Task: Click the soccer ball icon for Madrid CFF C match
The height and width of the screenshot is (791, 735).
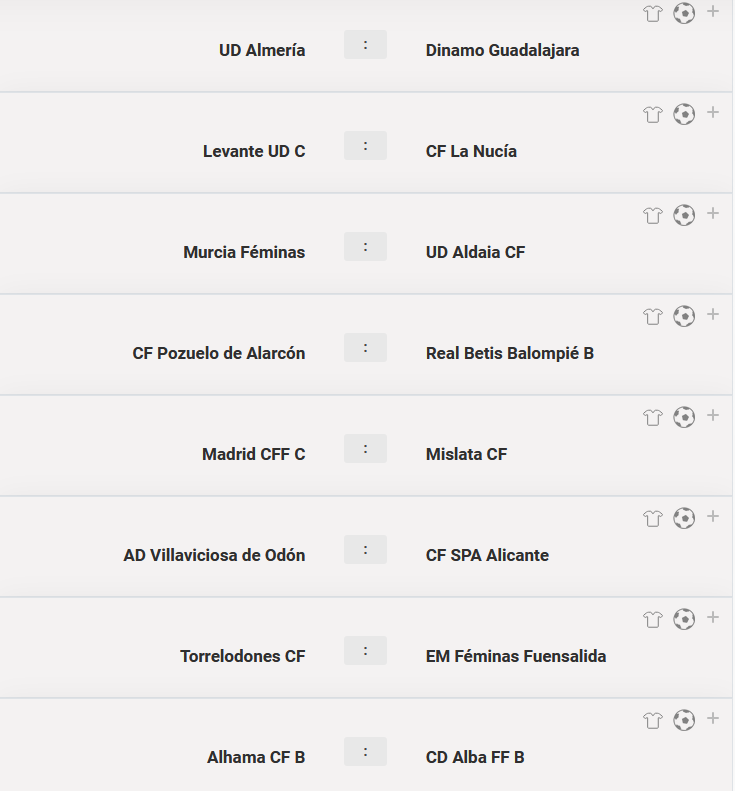Action: click(x=684, y=417)
